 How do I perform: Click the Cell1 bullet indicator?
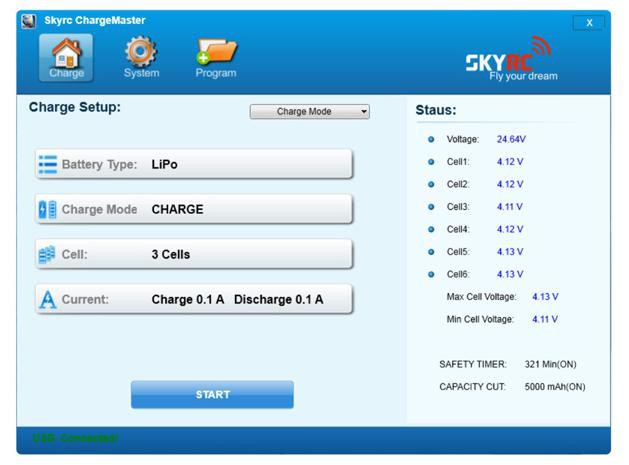click(431, 162)
